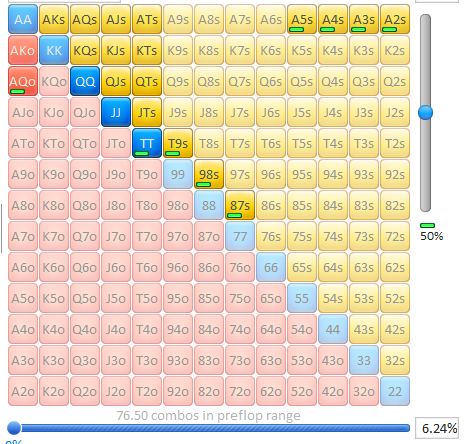Viewport: 467px width, 444px height.
Task: Toggle the JJ hand cell
Action: pyautogui.click(x=116, y=112)
